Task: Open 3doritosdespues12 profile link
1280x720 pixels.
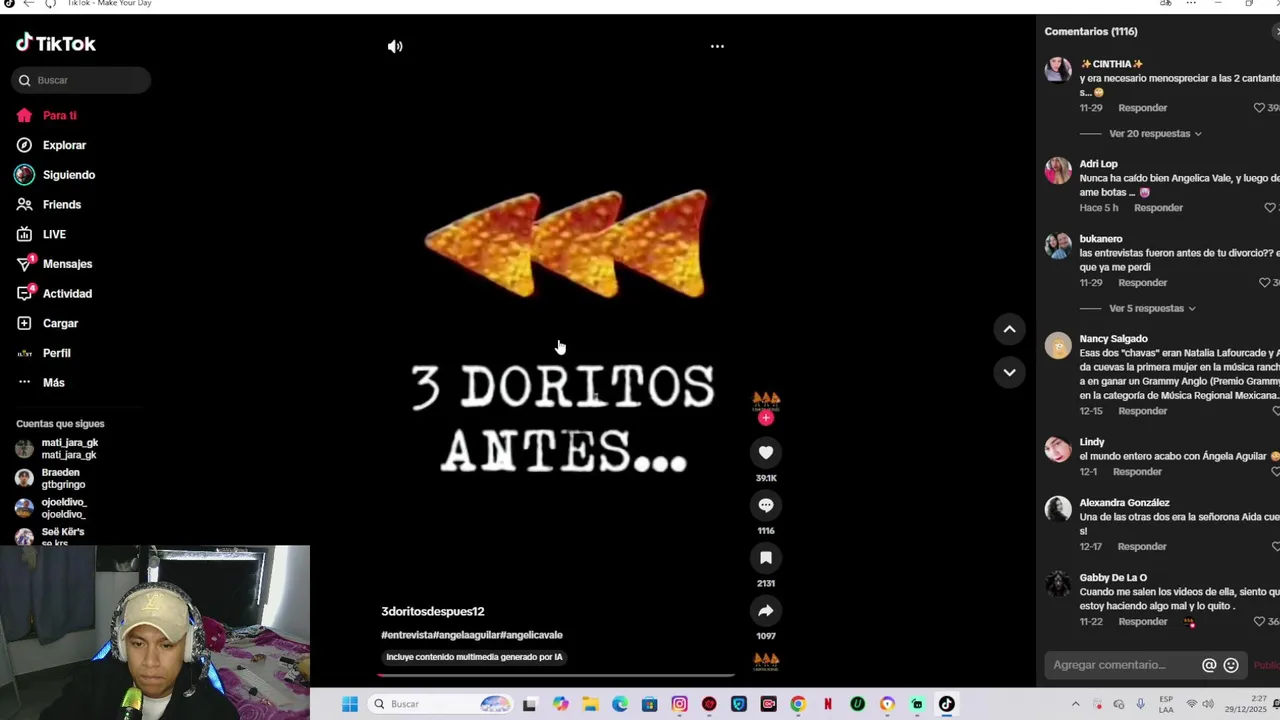Action: (432, 611)
